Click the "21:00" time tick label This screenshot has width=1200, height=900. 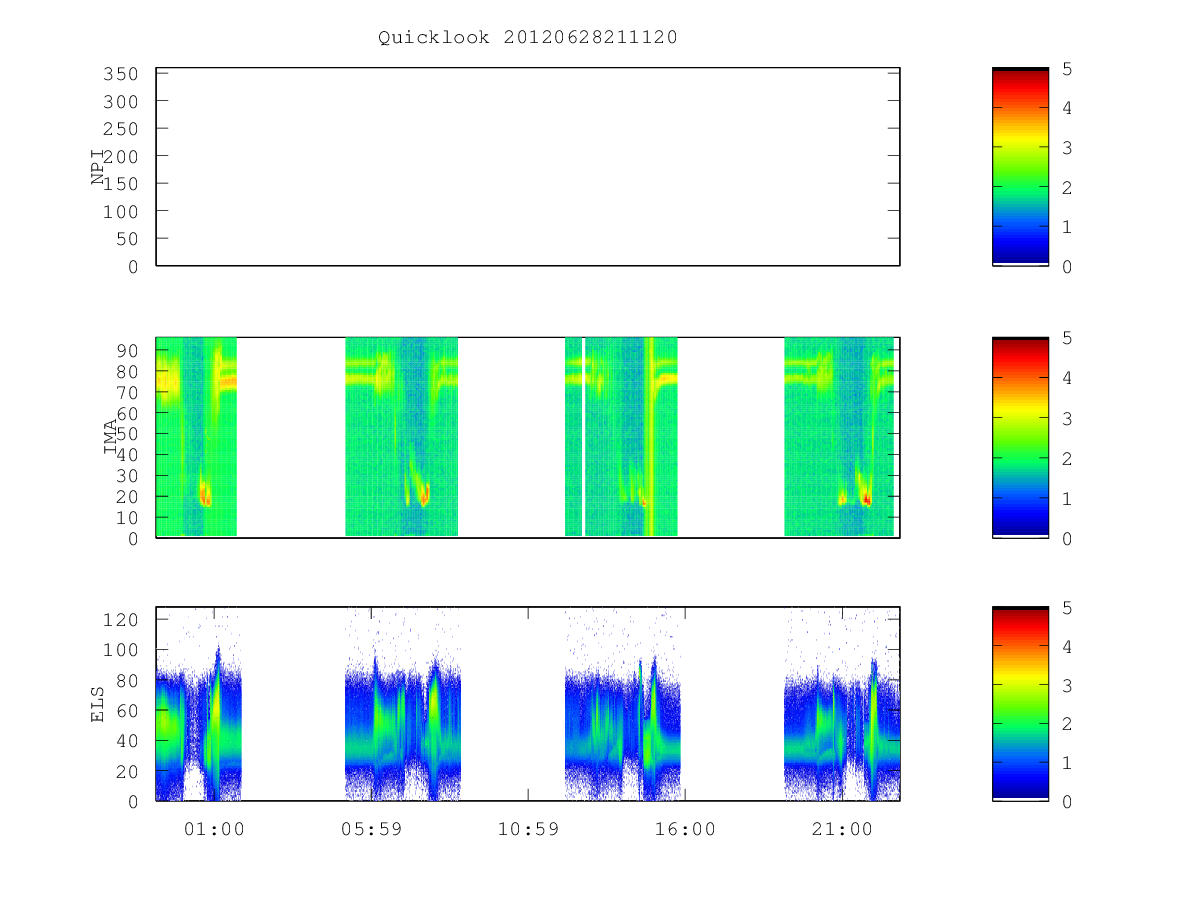[842, 829]
